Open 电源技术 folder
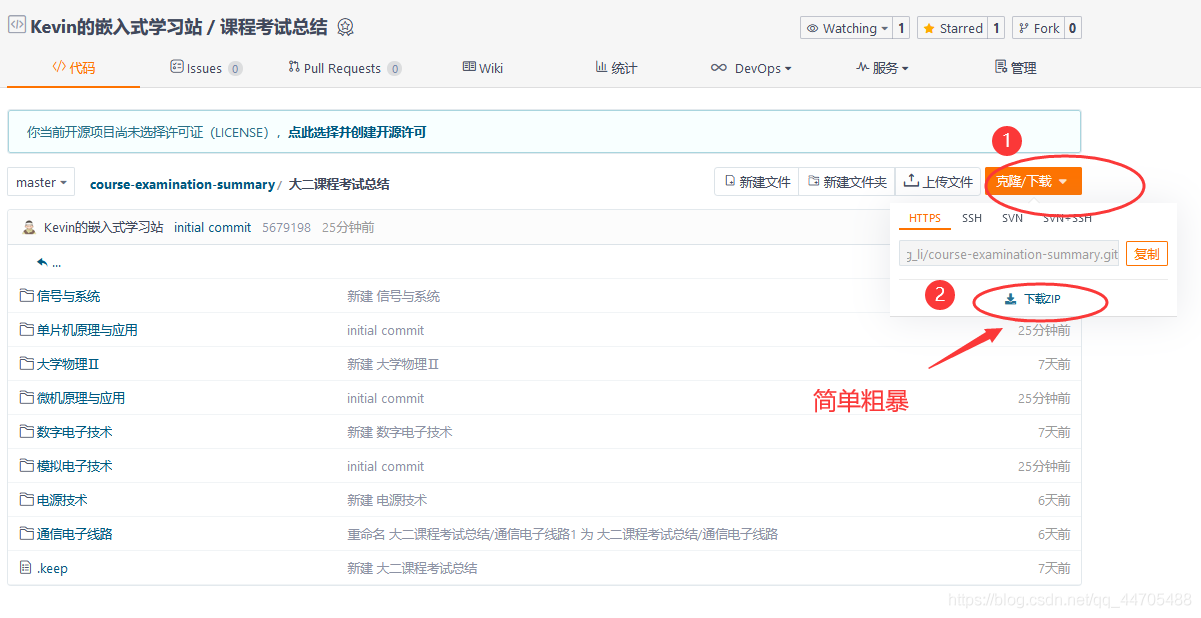 click(62, 500)
